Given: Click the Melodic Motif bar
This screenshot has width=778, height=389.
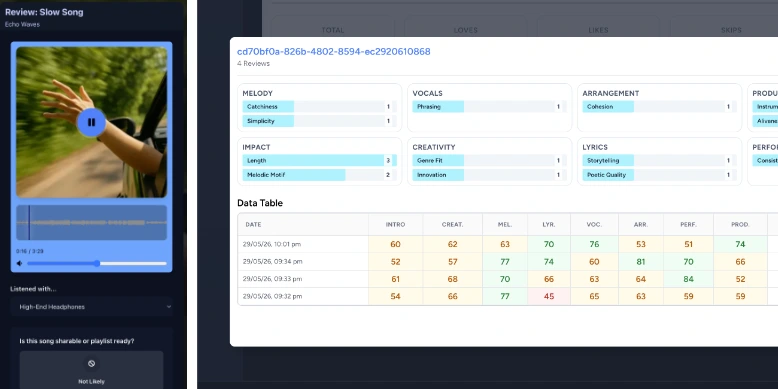Looking at the screenshot, I should [319, 175].
